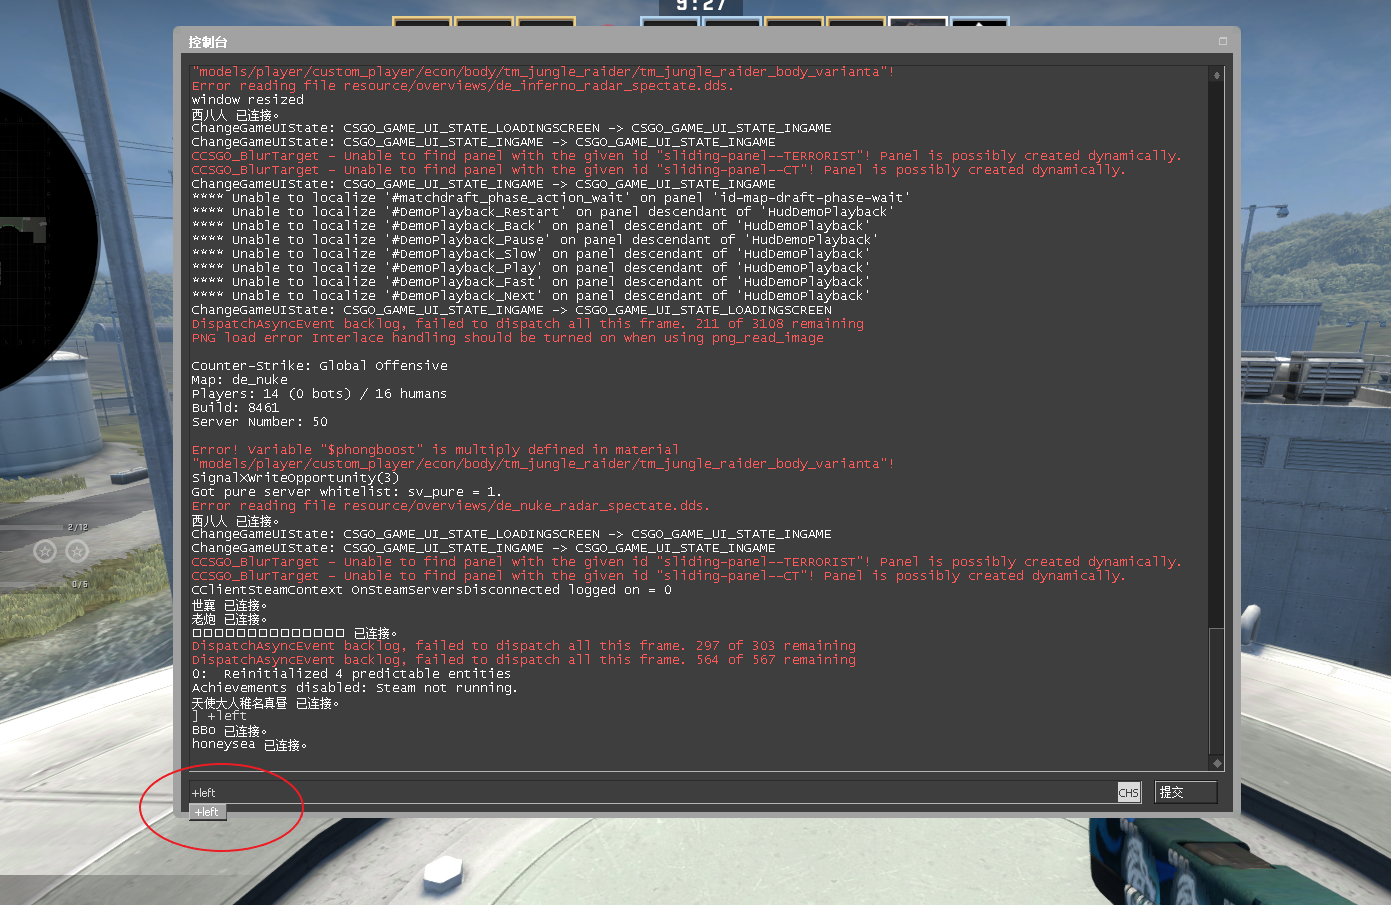Screen dimensions: 1391x905
Task: Click the '#DemoPlayback_Slow' localize line
Action: (x=531, y=254)
